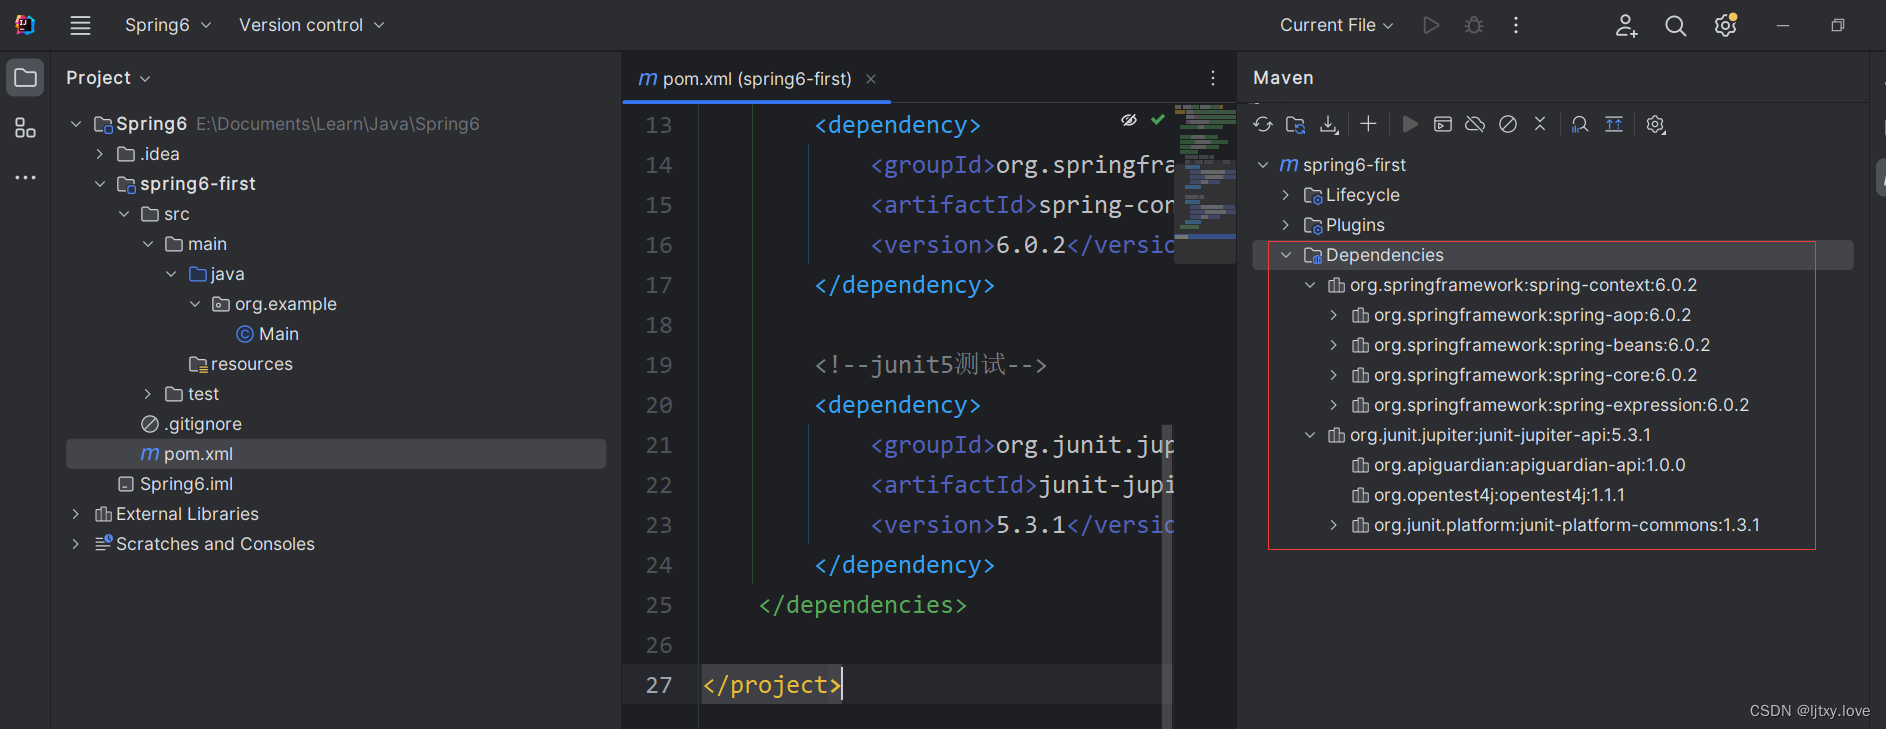Generate sources and update folders
Viewport: 1886px width, 729px height.
(x=1296, y=124)
